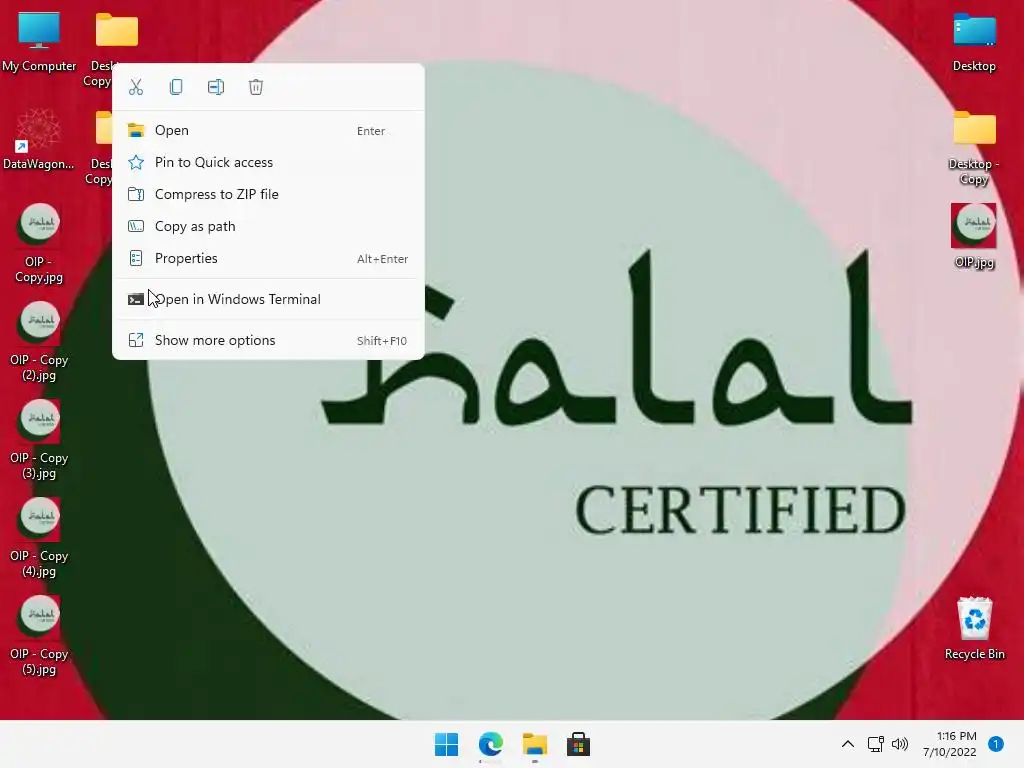Select the OIP - Copy (4).jpg file
Image resolution: width=1024 pixels, height=768 pixels.
[x=39, y=538]
